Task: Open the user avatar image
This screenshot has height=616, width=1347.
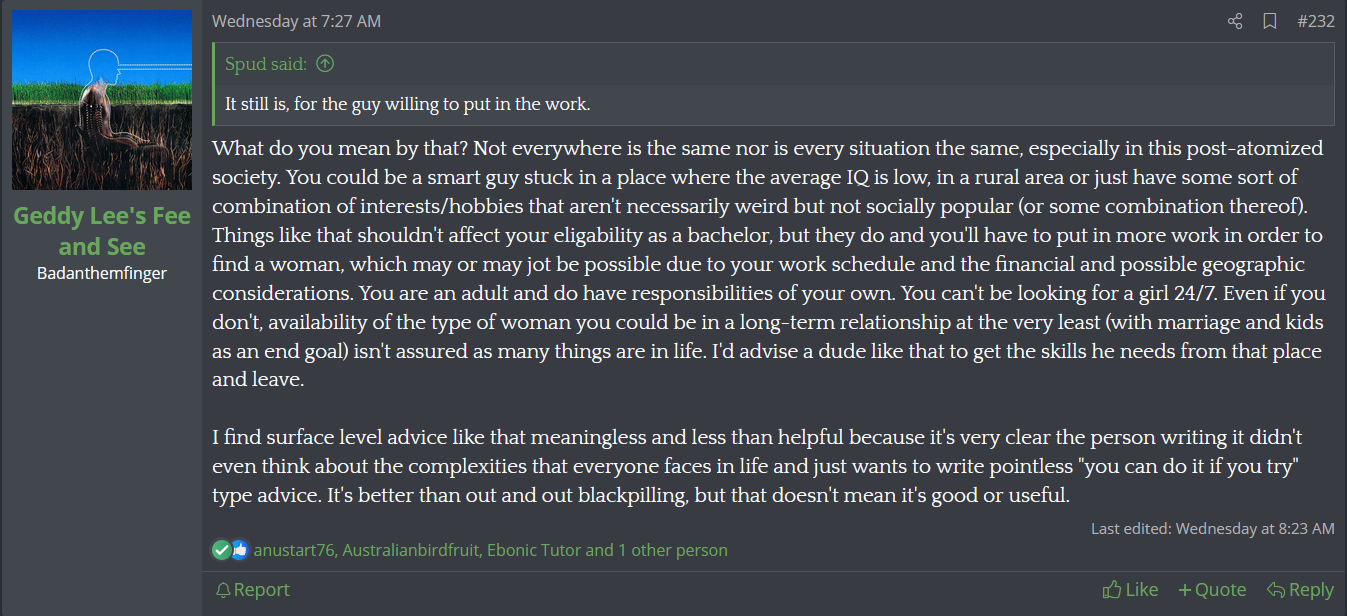Action: 102,100
